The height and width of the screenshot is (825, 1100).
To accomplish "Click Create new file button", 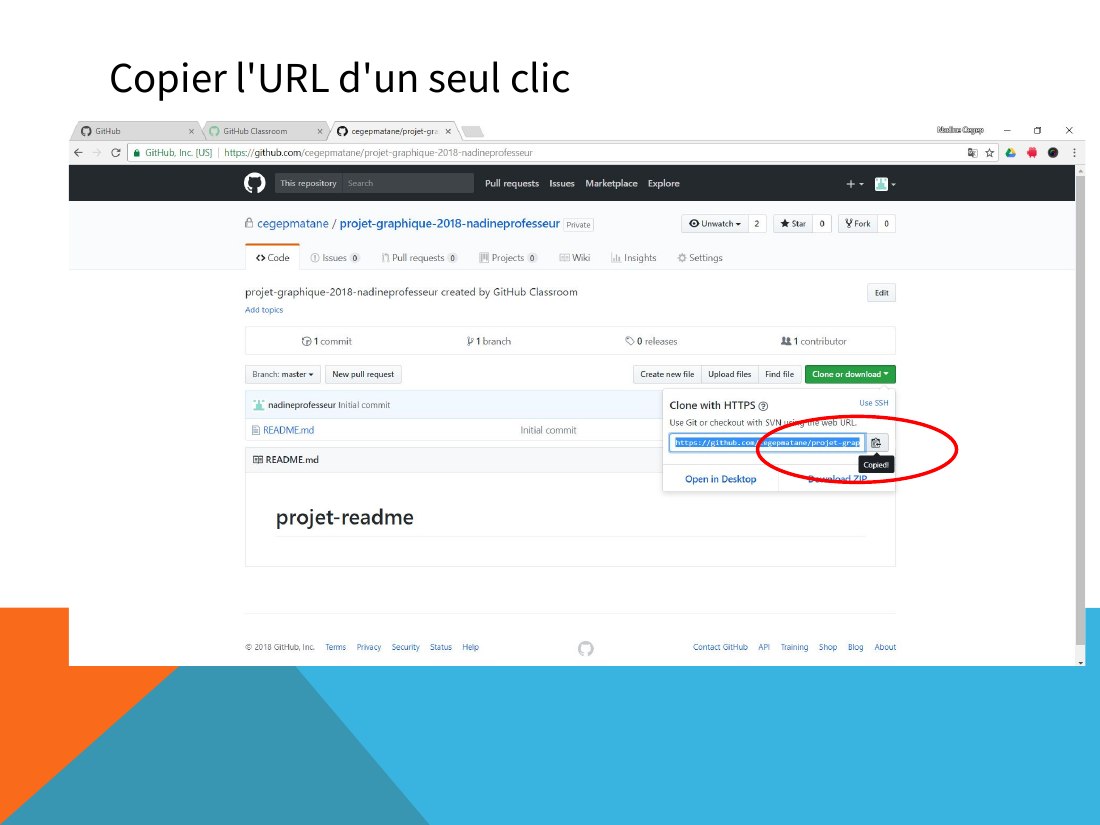I will tap(667, 375).
